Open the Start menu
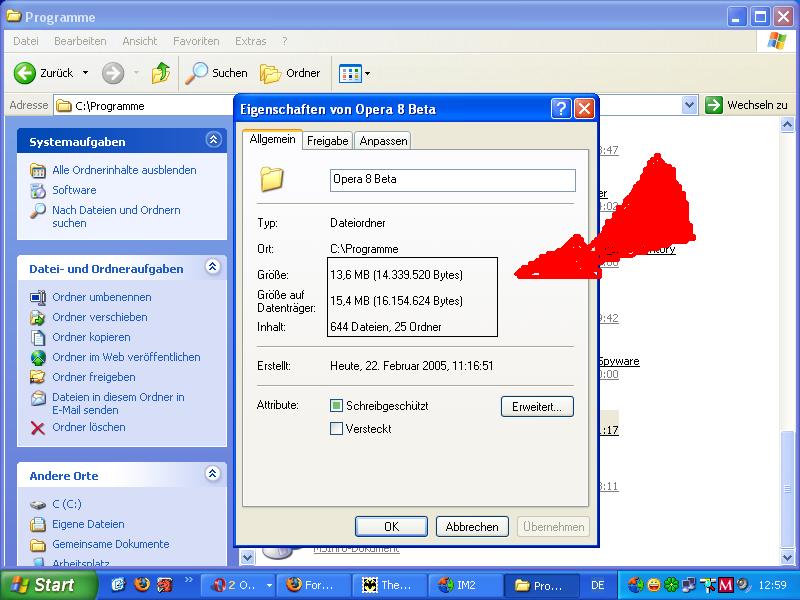 pos(47,585)
